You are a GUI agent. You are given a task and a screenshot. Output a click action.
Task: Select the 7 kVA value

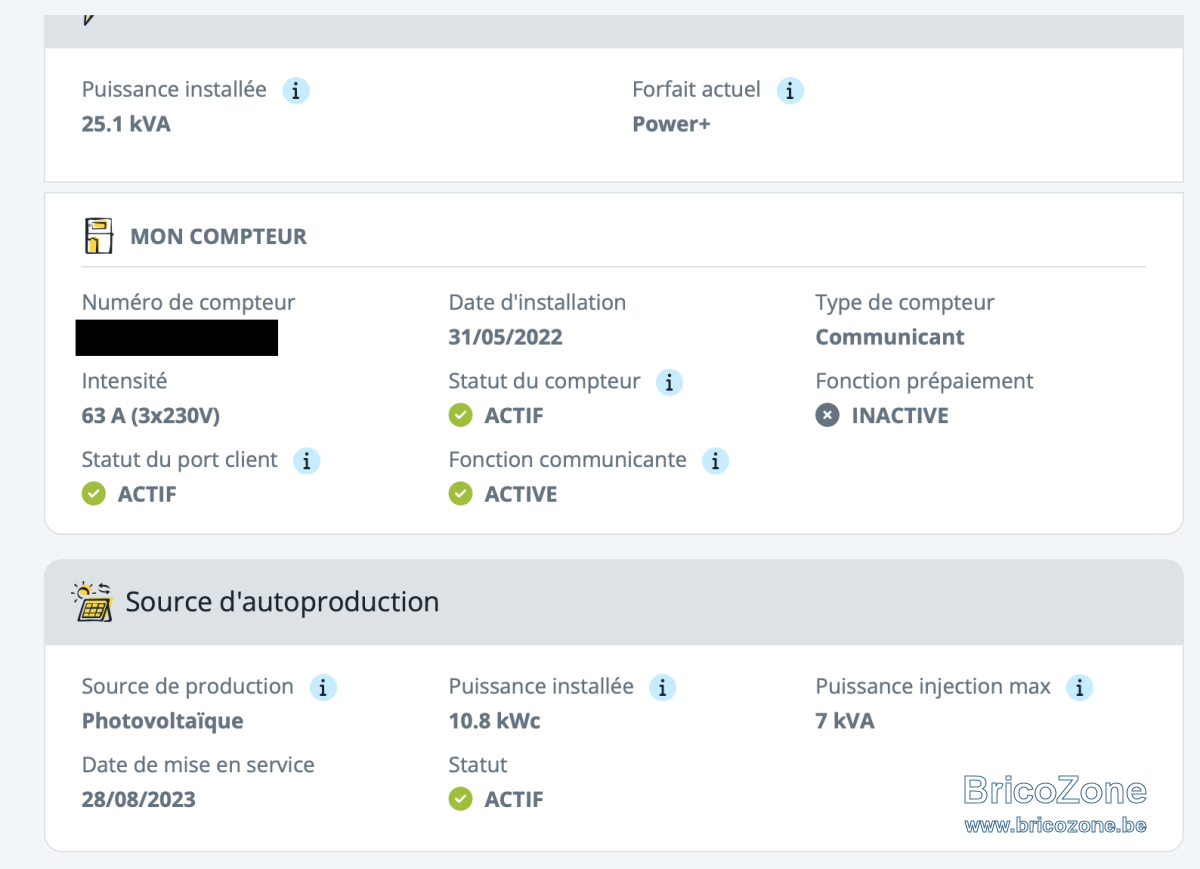(x=845, y=721)
